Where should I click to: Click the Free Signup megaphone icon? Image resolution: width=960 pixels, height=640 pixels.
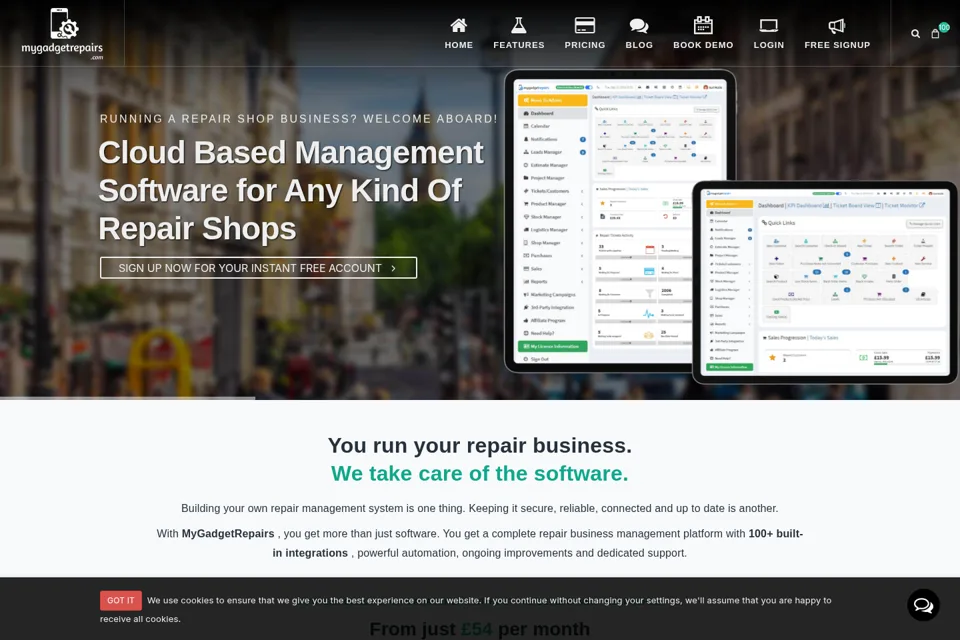[837, 26]
